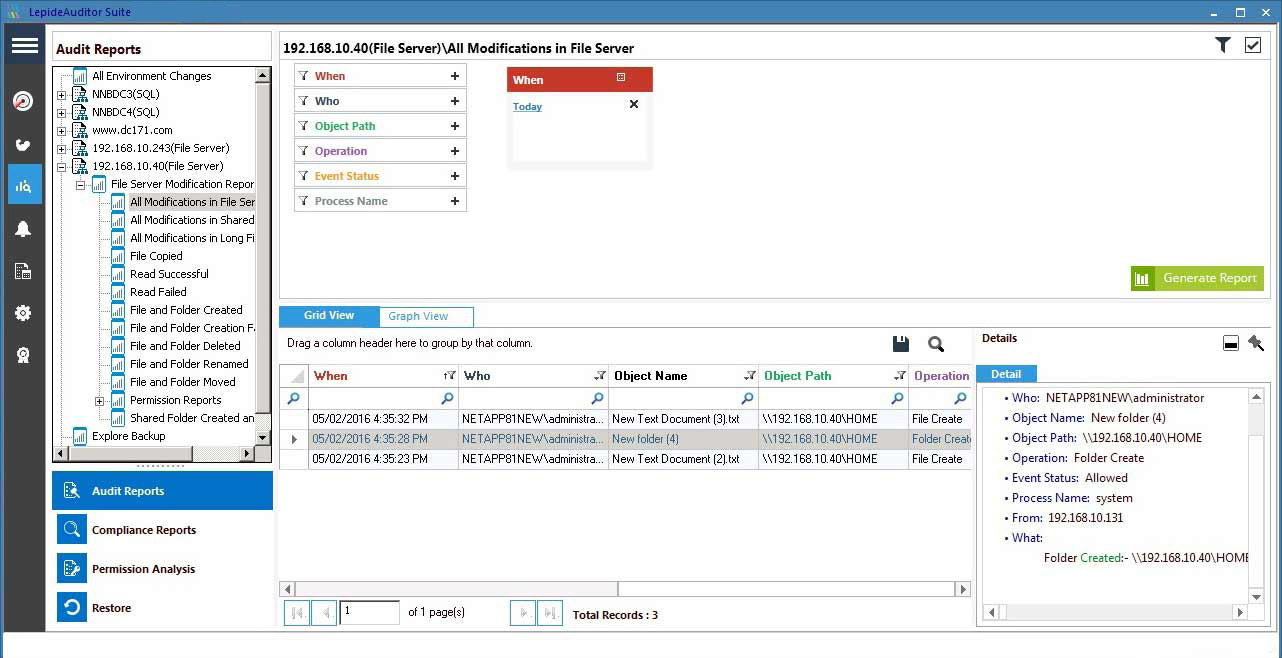This screenshot has width=1282, height=658.
Task: Select the Read Failed report
Action: (158, 292)
